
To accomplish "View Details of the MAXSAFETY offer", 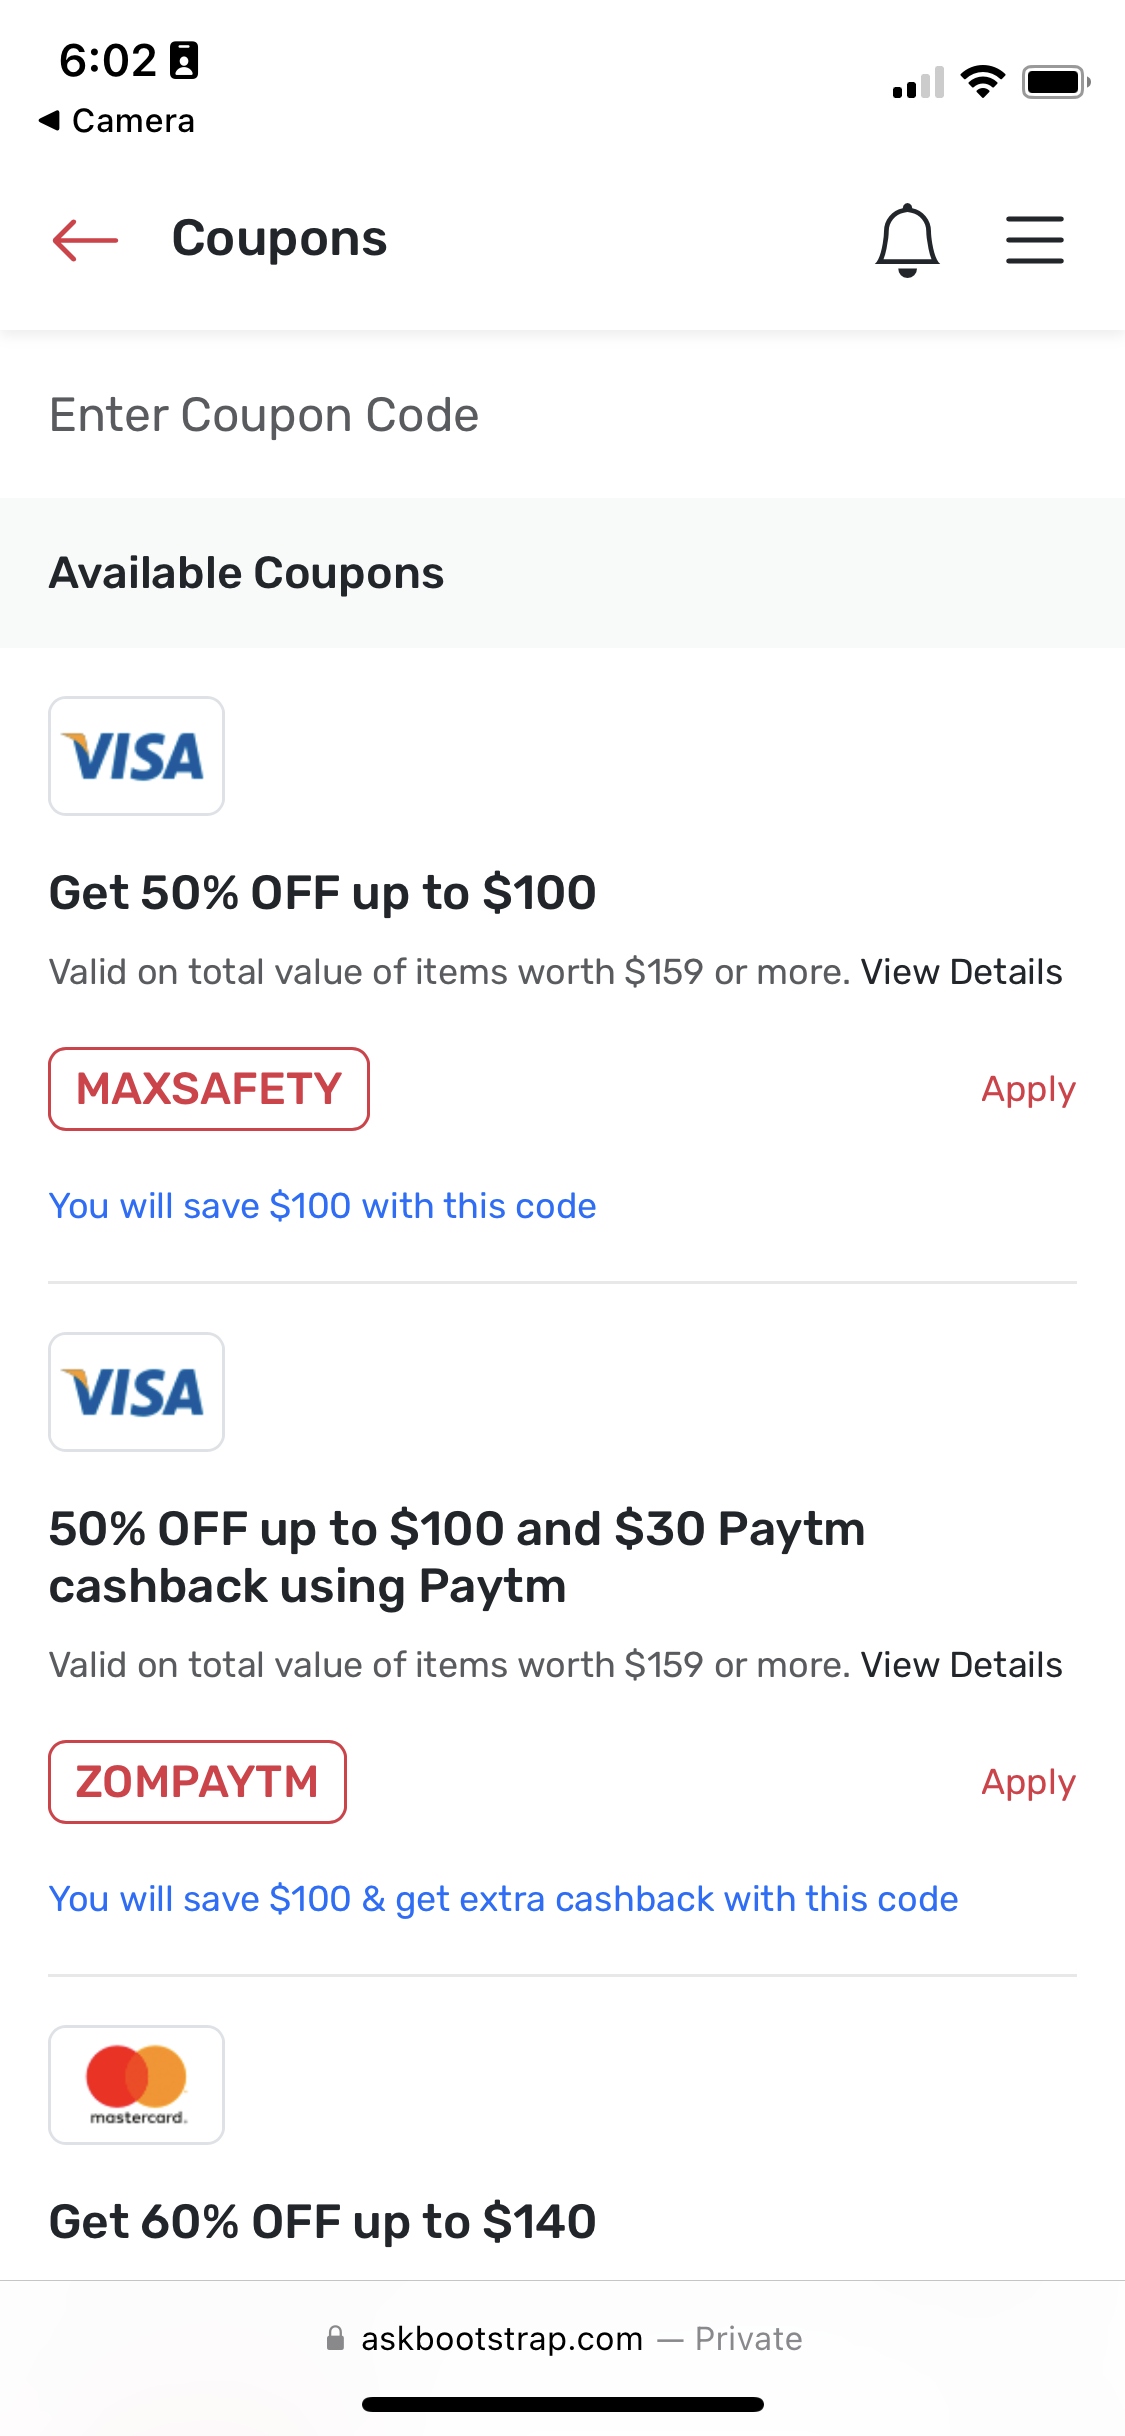I will click(x=961, y=972).
